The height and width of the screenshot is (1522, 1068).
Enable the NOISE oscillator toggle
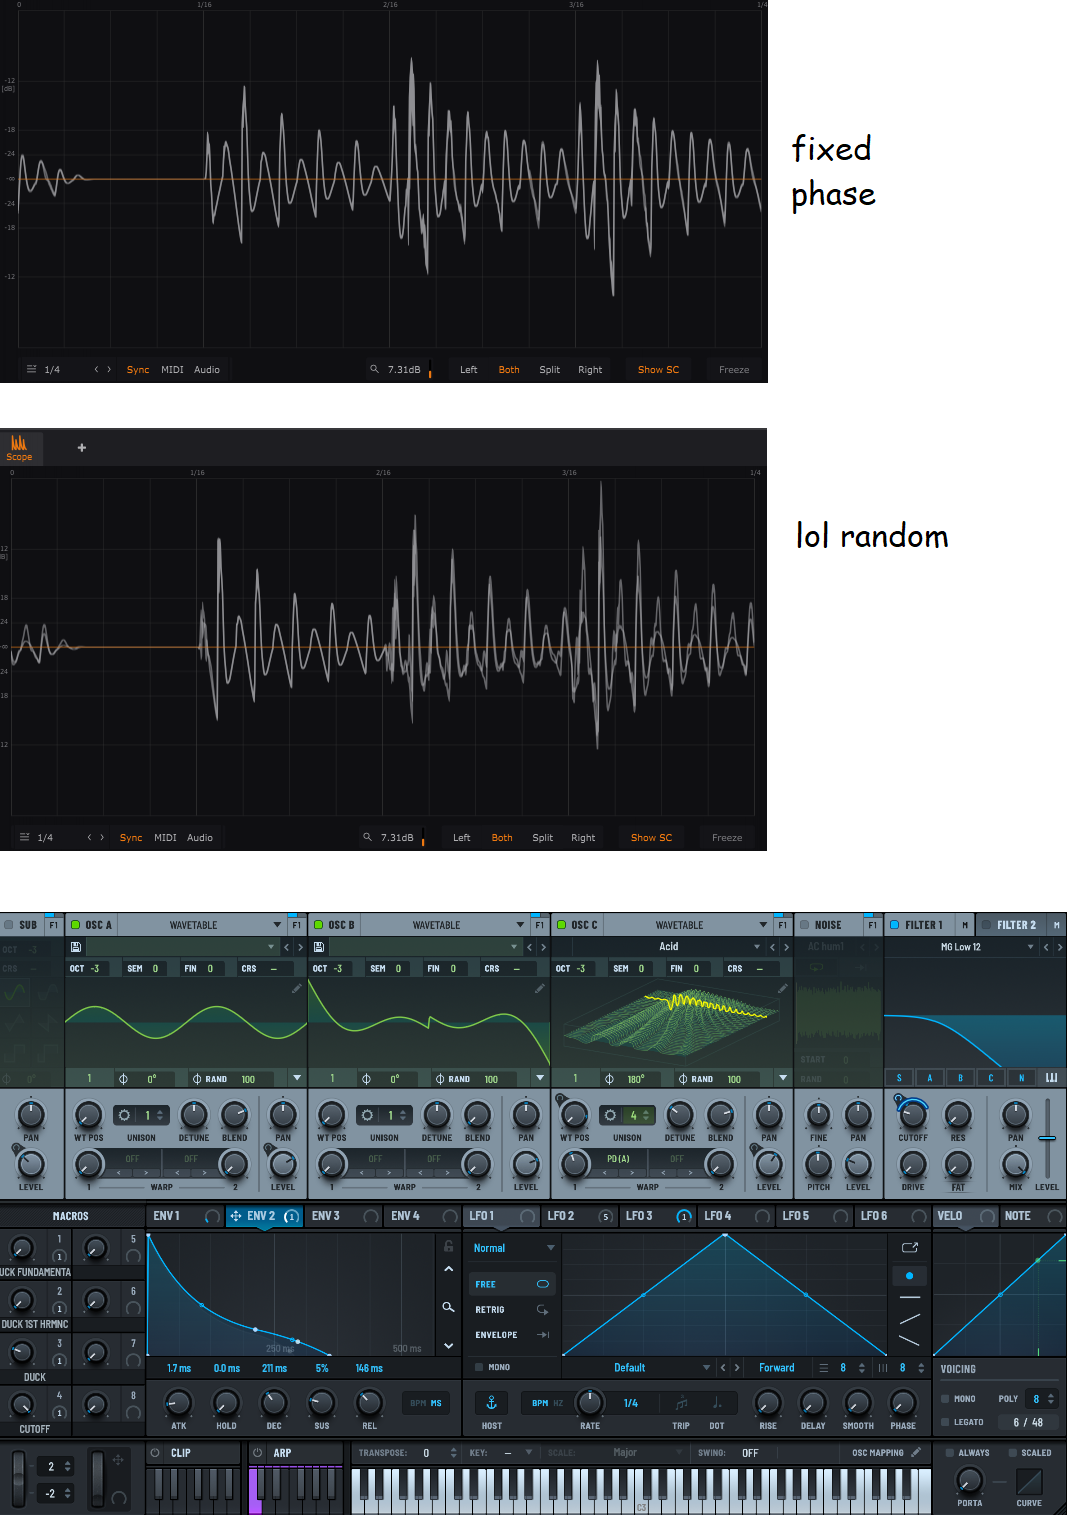804,925
